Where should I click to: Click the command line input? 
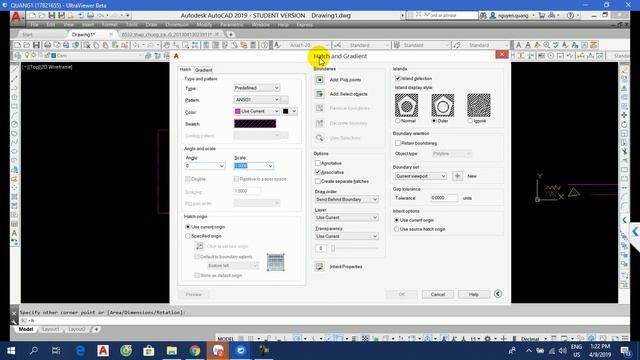click(x=318, y=321)
